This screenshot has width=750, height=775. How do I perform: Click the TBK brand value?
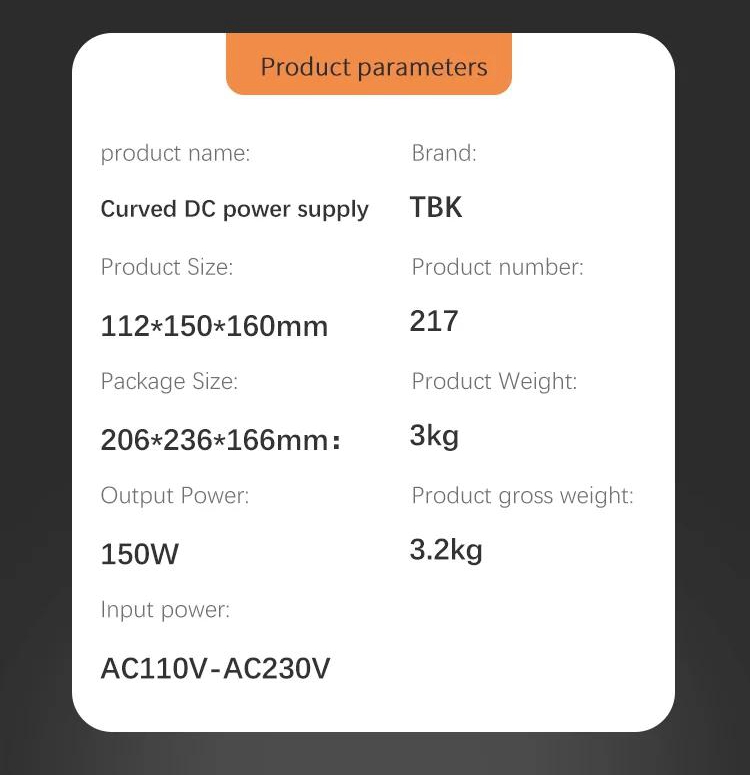[436, 207]
